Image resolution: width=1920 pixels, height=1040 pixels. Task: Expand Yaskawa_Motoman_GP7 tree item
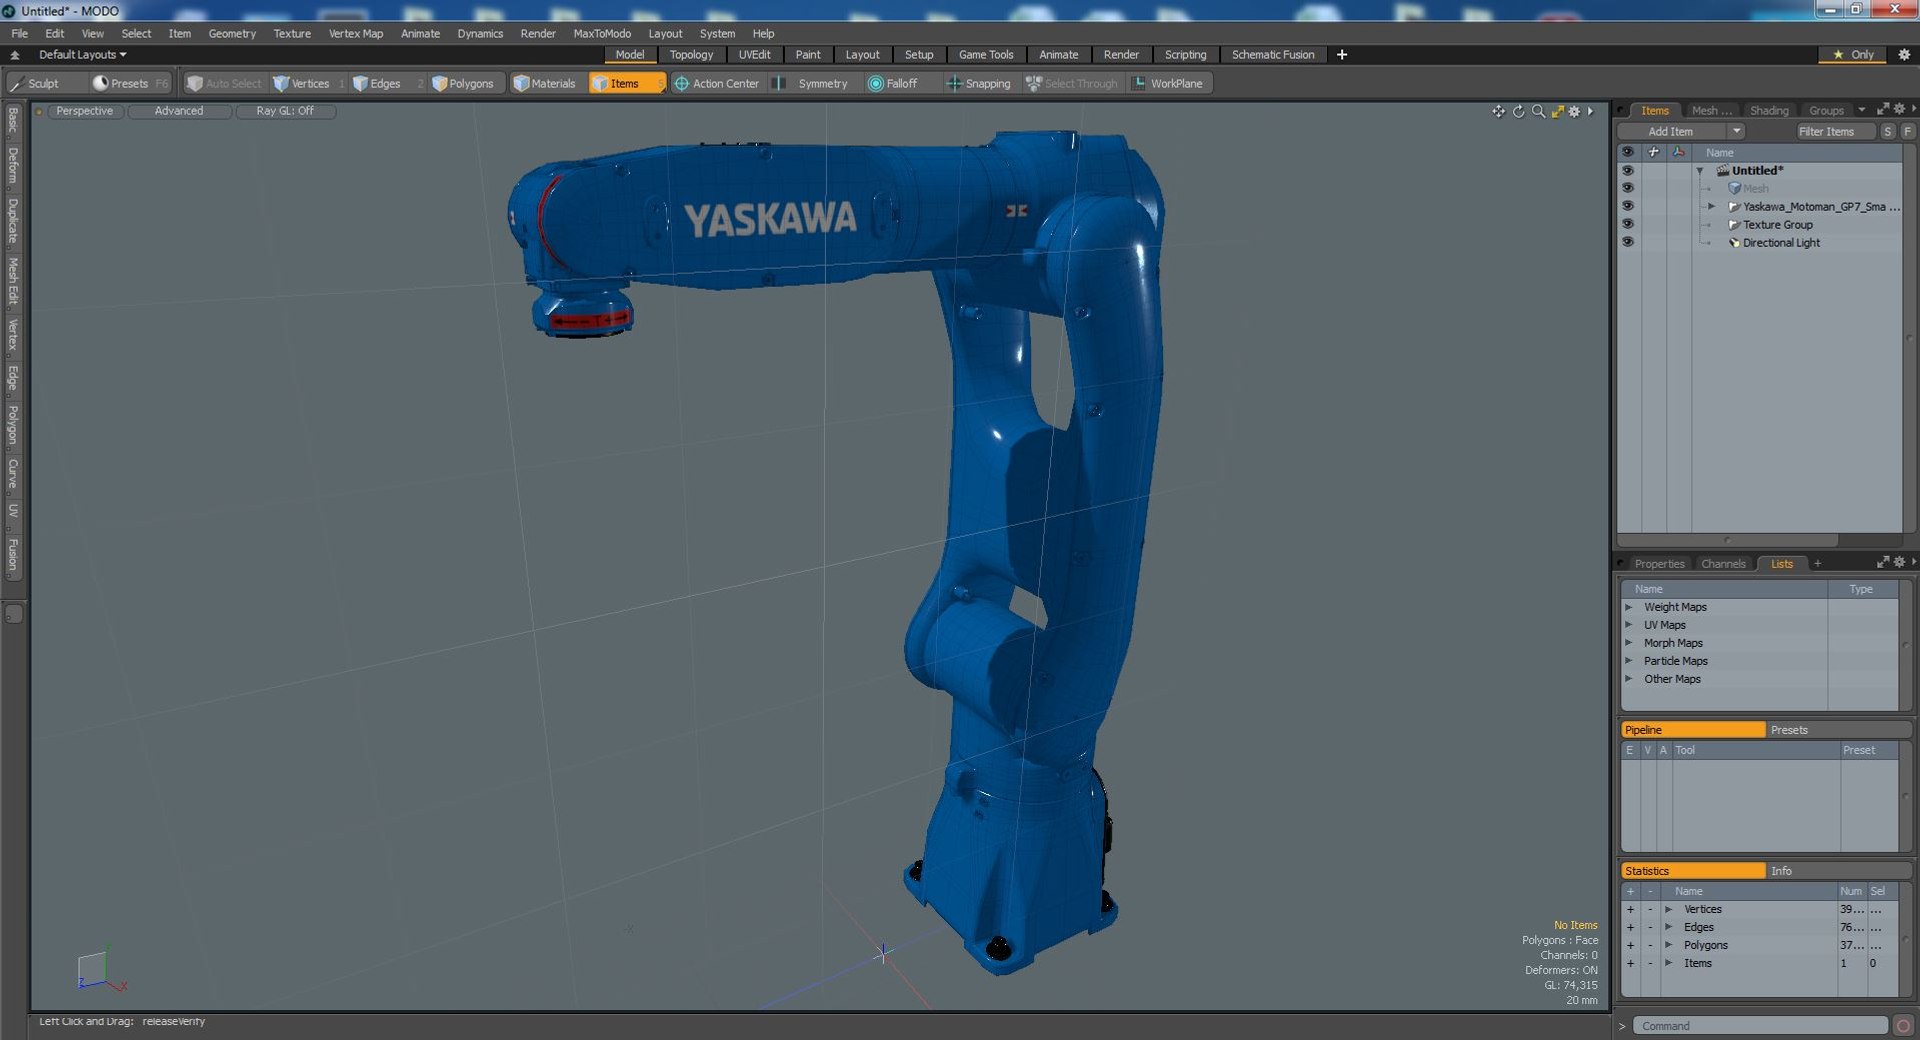click(x=1711, y=207)
